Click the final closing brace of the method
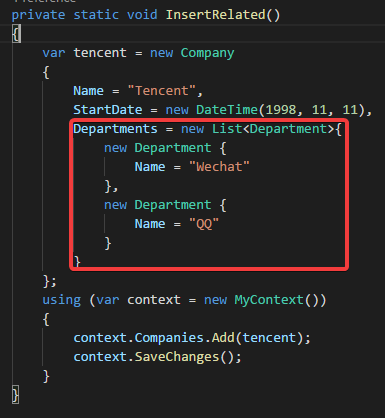The width and height of the screenshot is (385, 418). [x=15, y=395]
